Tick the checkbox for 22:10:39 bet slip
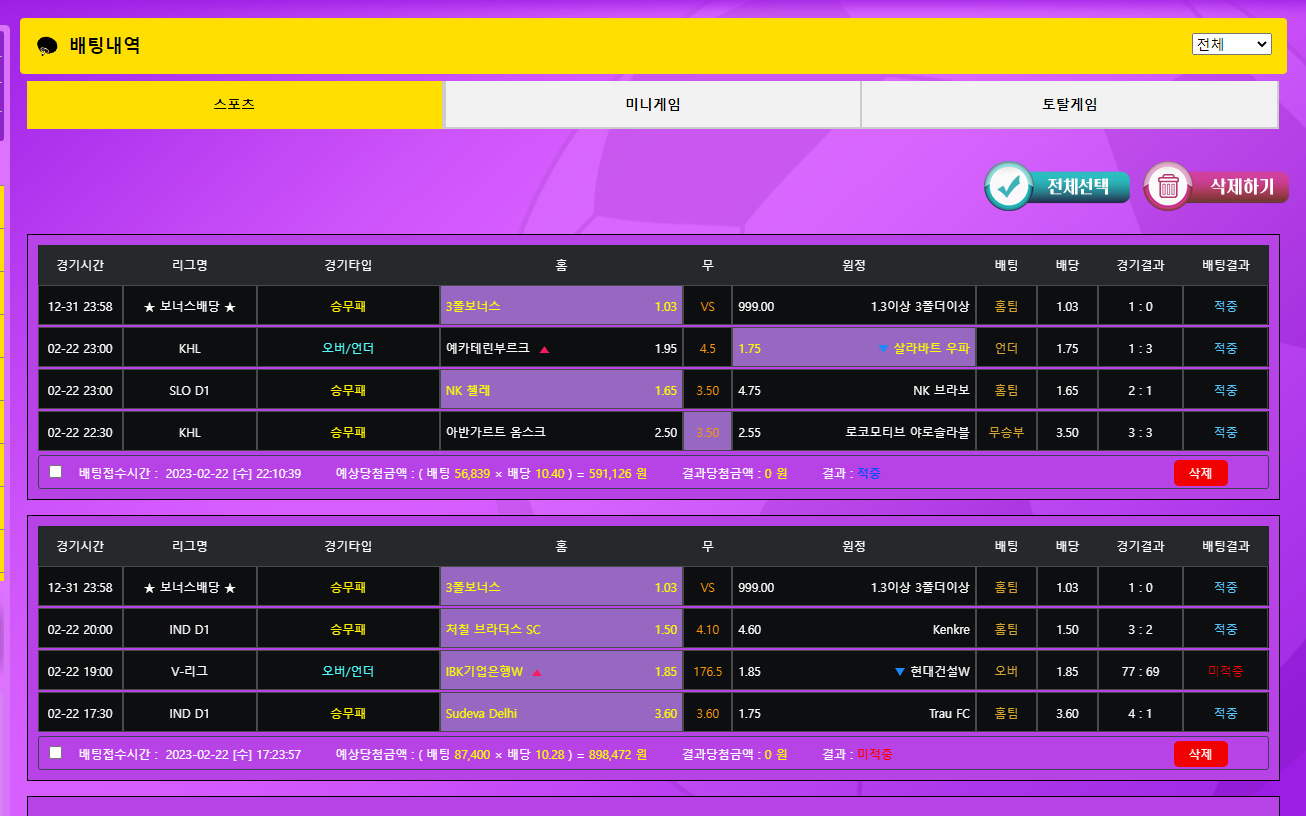 point(56,472)
